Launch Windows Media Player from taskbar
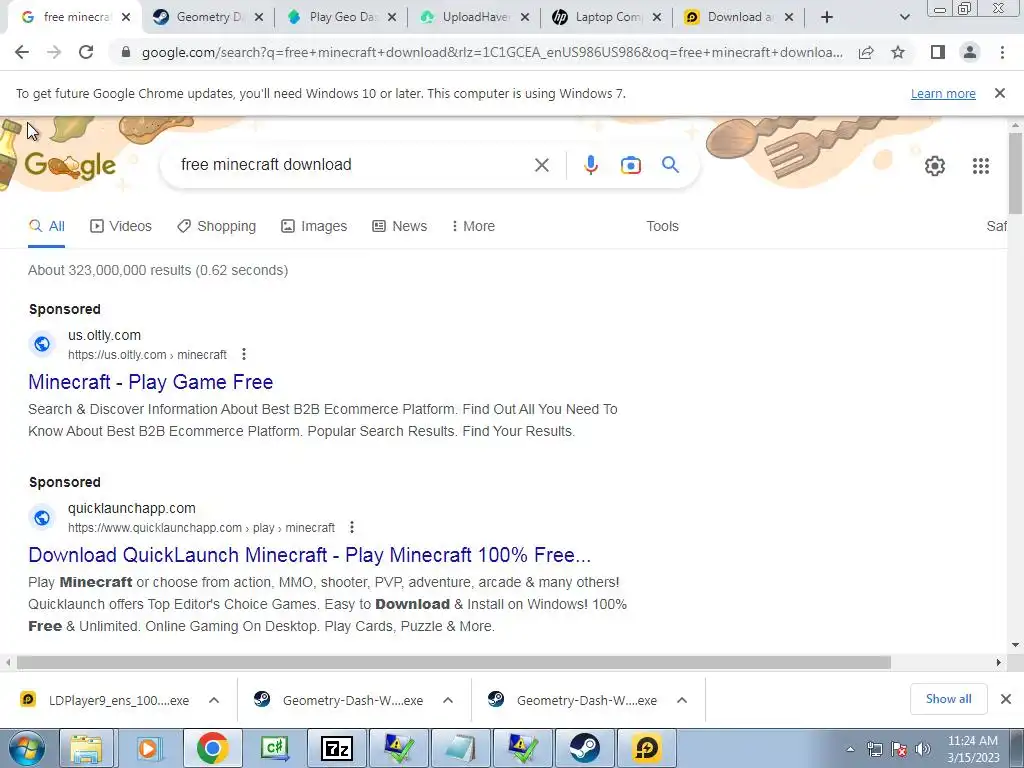The width and height of the screenshot is (1024, 768). pos(149,748)
